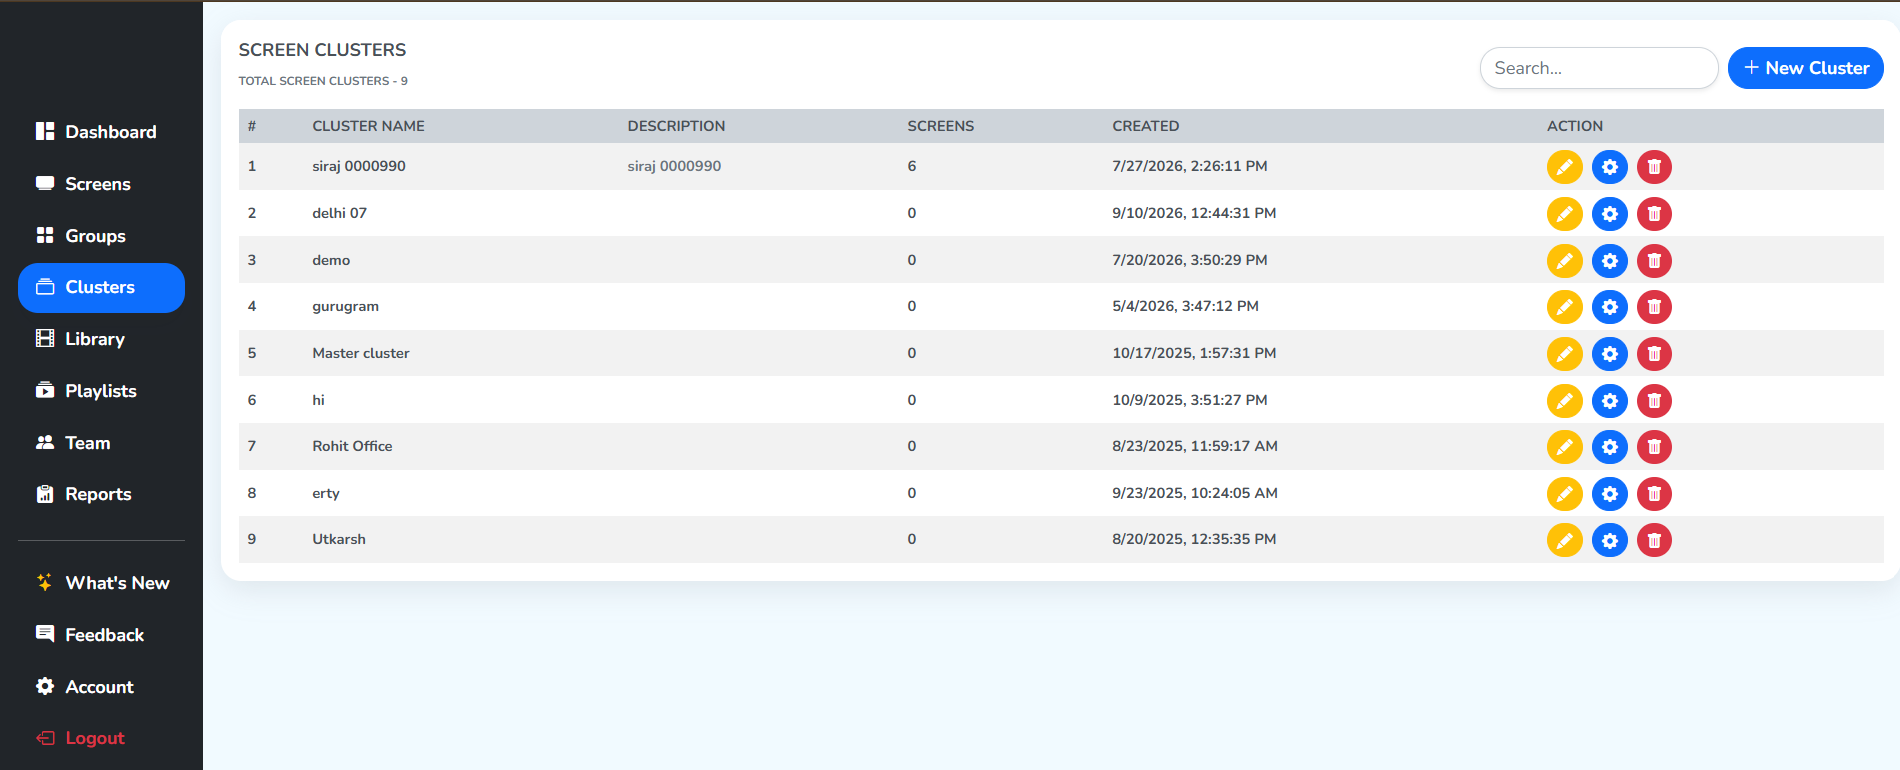View Reports section

tap(101, 494)
